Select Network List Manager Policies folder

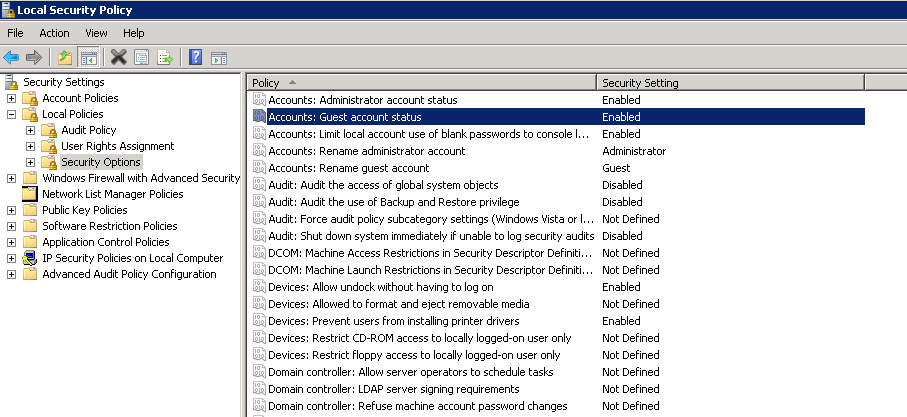pyautogui.click(x=112, y=194)
